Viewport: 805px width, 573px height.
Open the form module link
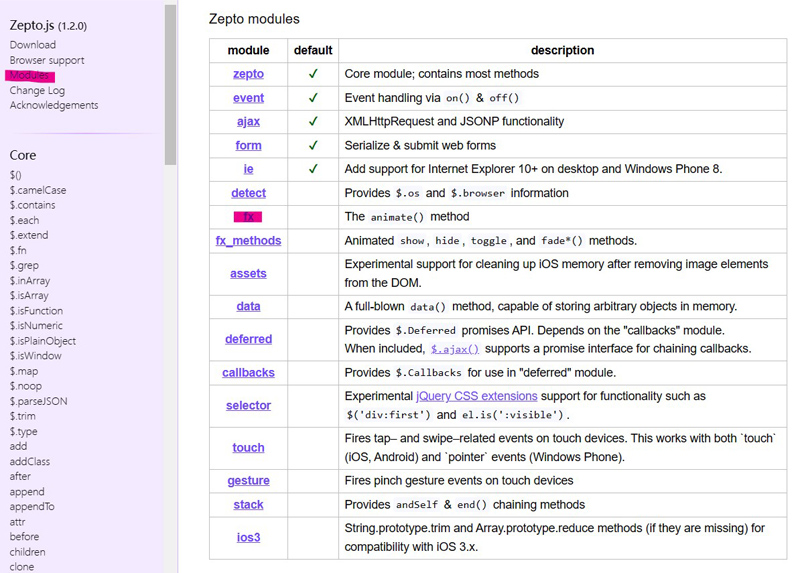[x=248, y=145]
